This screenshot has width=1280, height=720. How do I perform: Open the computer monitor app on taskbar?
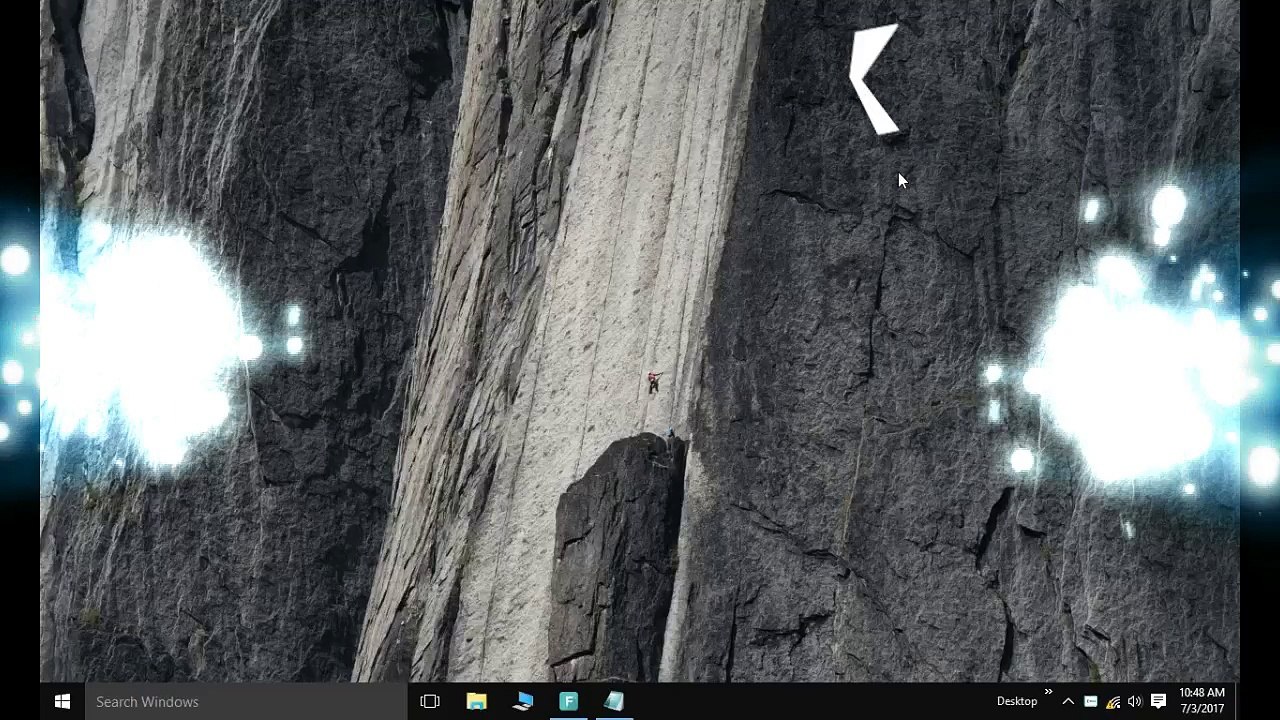point(522,701)
